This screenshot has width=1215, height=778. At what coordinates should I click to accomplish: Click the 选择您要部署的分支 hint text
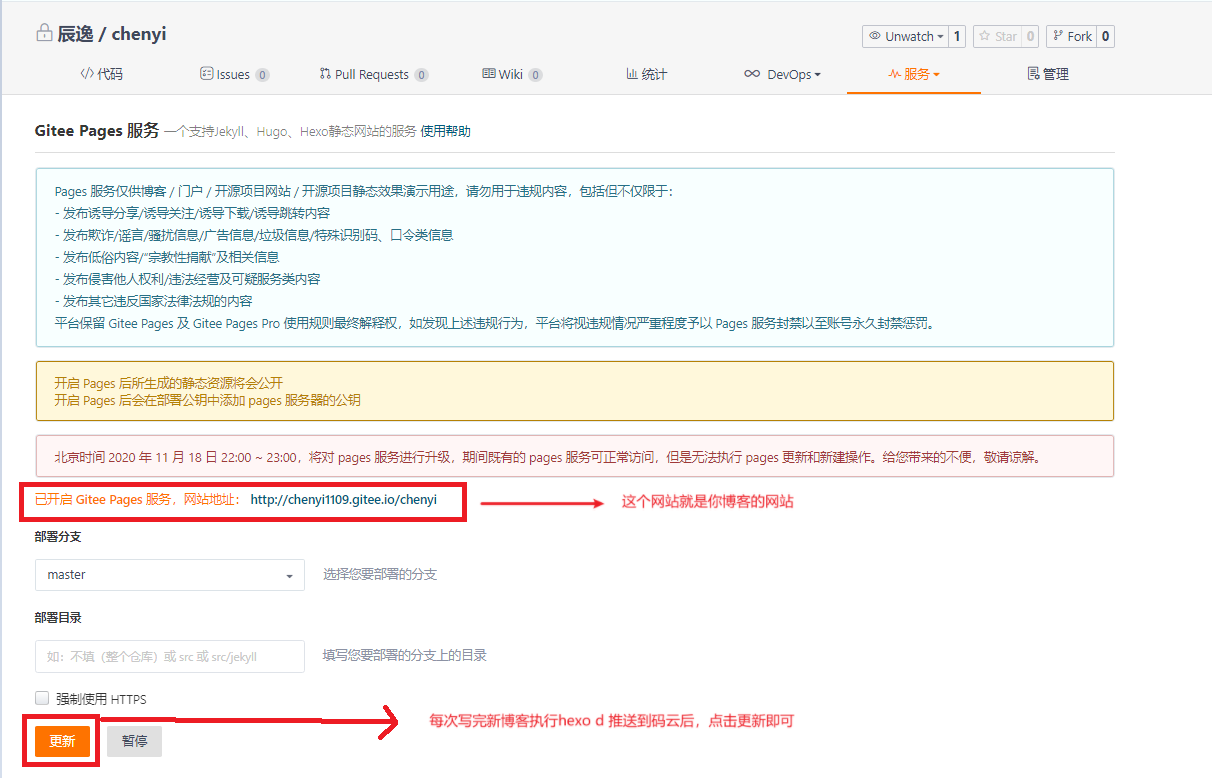tap(380, 574)
